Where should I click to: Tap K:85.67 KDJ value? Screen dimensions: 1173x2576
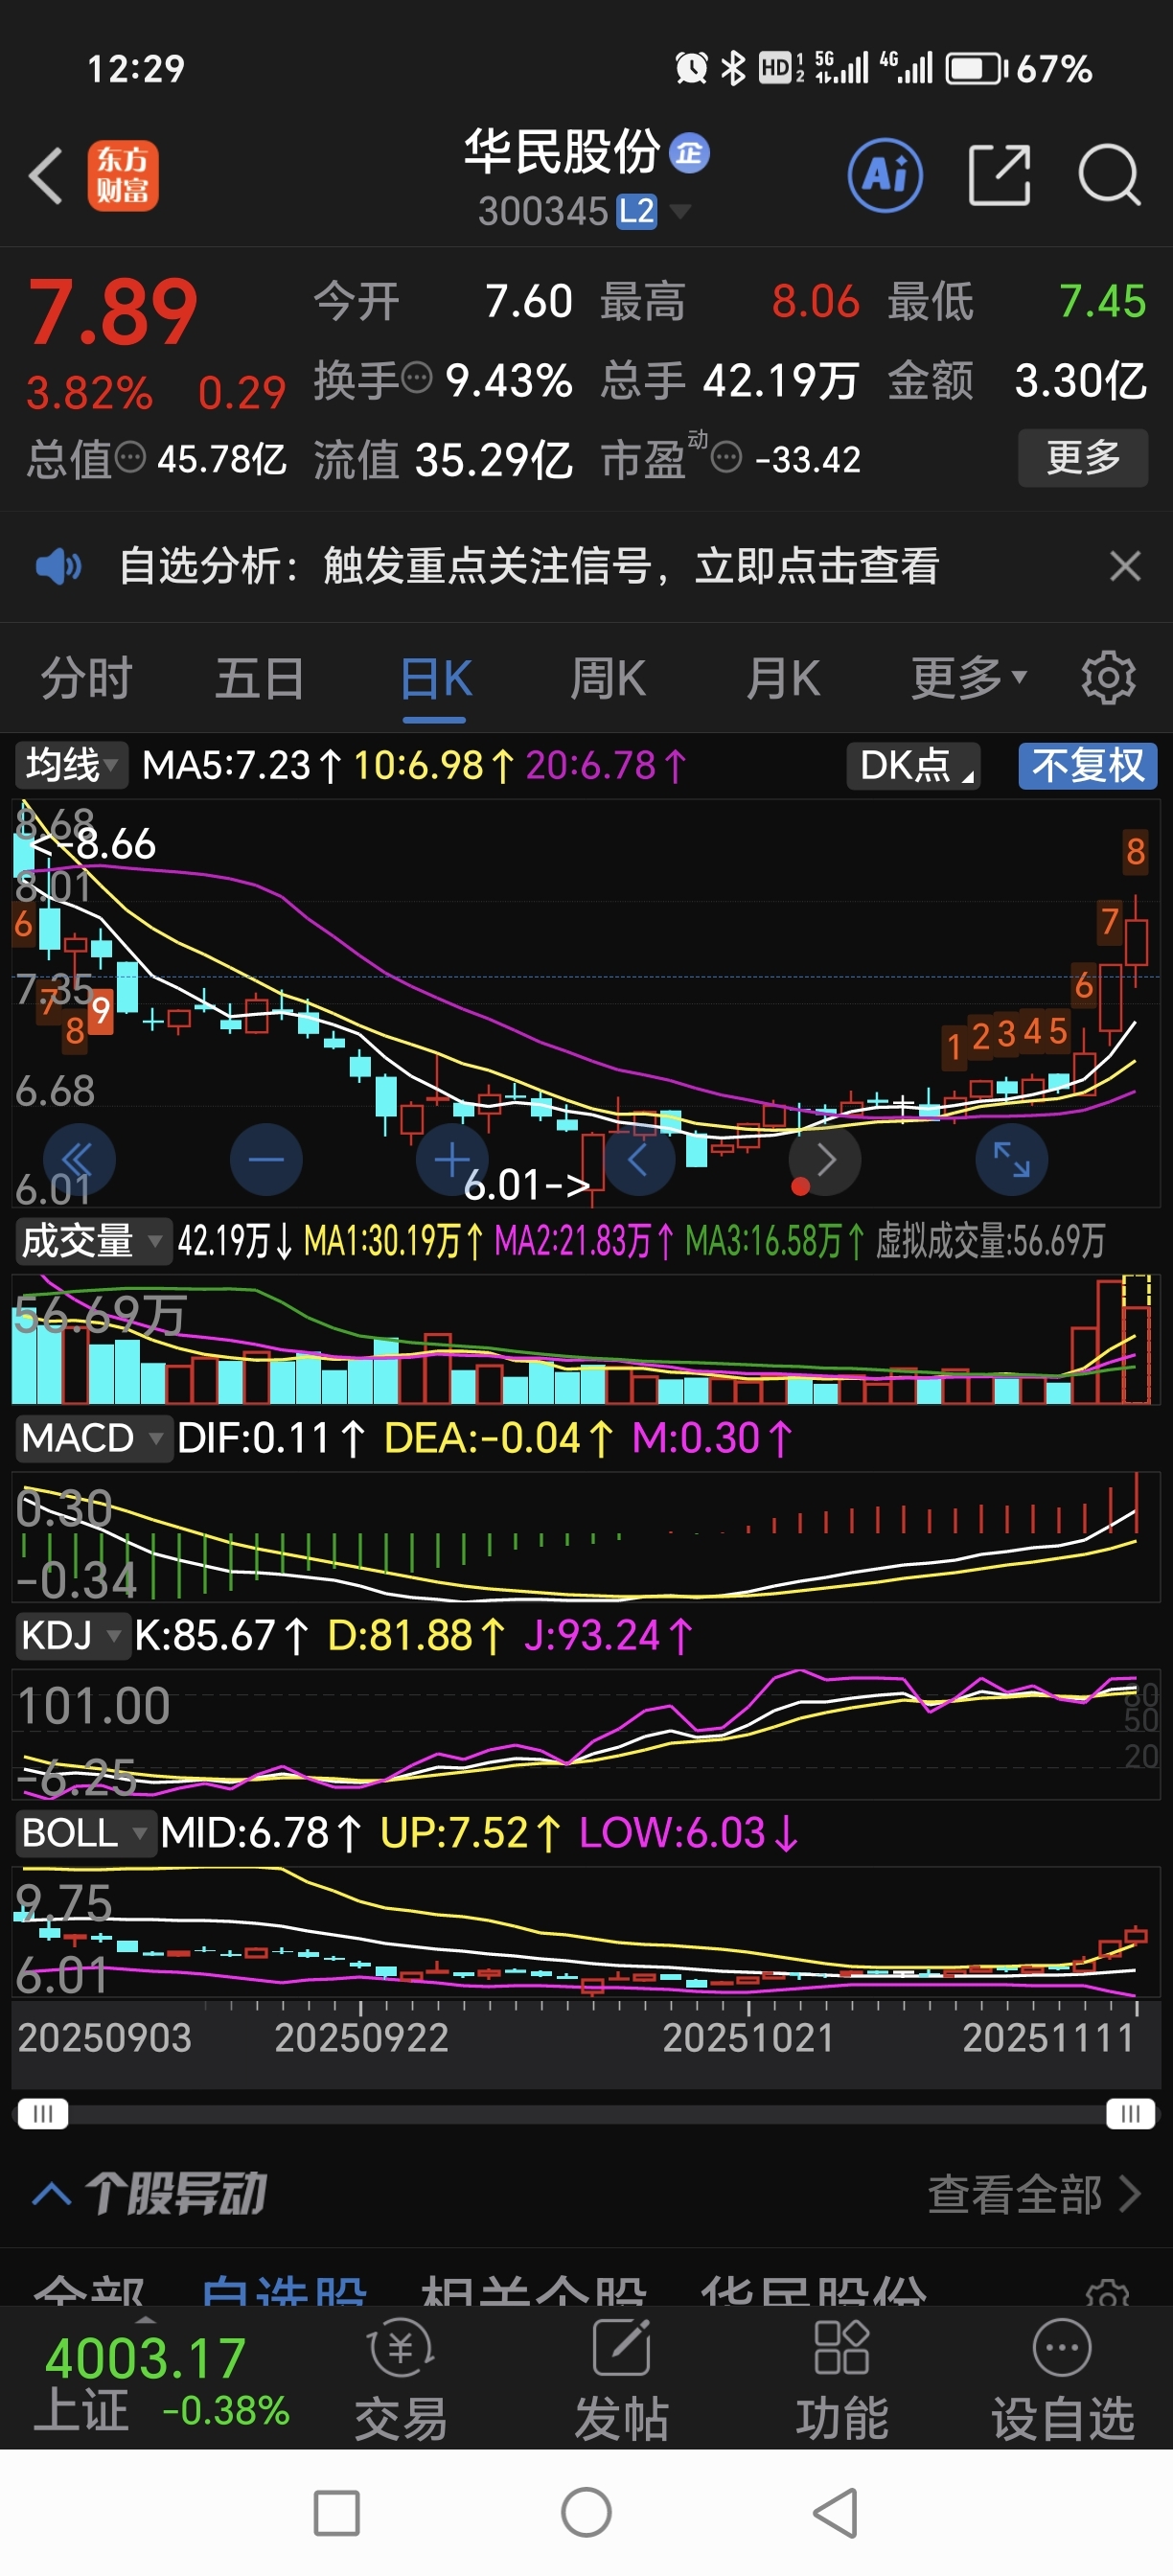pyautogui.click(x=221, y=1636)
